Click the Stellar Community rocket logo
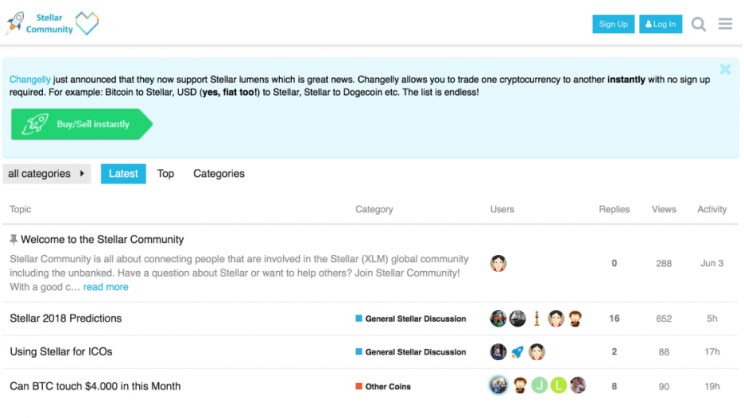Viewport: 744px width, 418px height. click(x=15, y=23)
